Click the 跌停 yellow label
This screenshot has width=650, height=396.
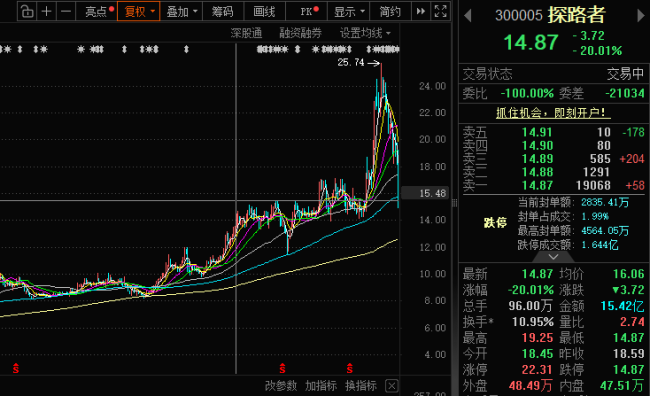495,223
